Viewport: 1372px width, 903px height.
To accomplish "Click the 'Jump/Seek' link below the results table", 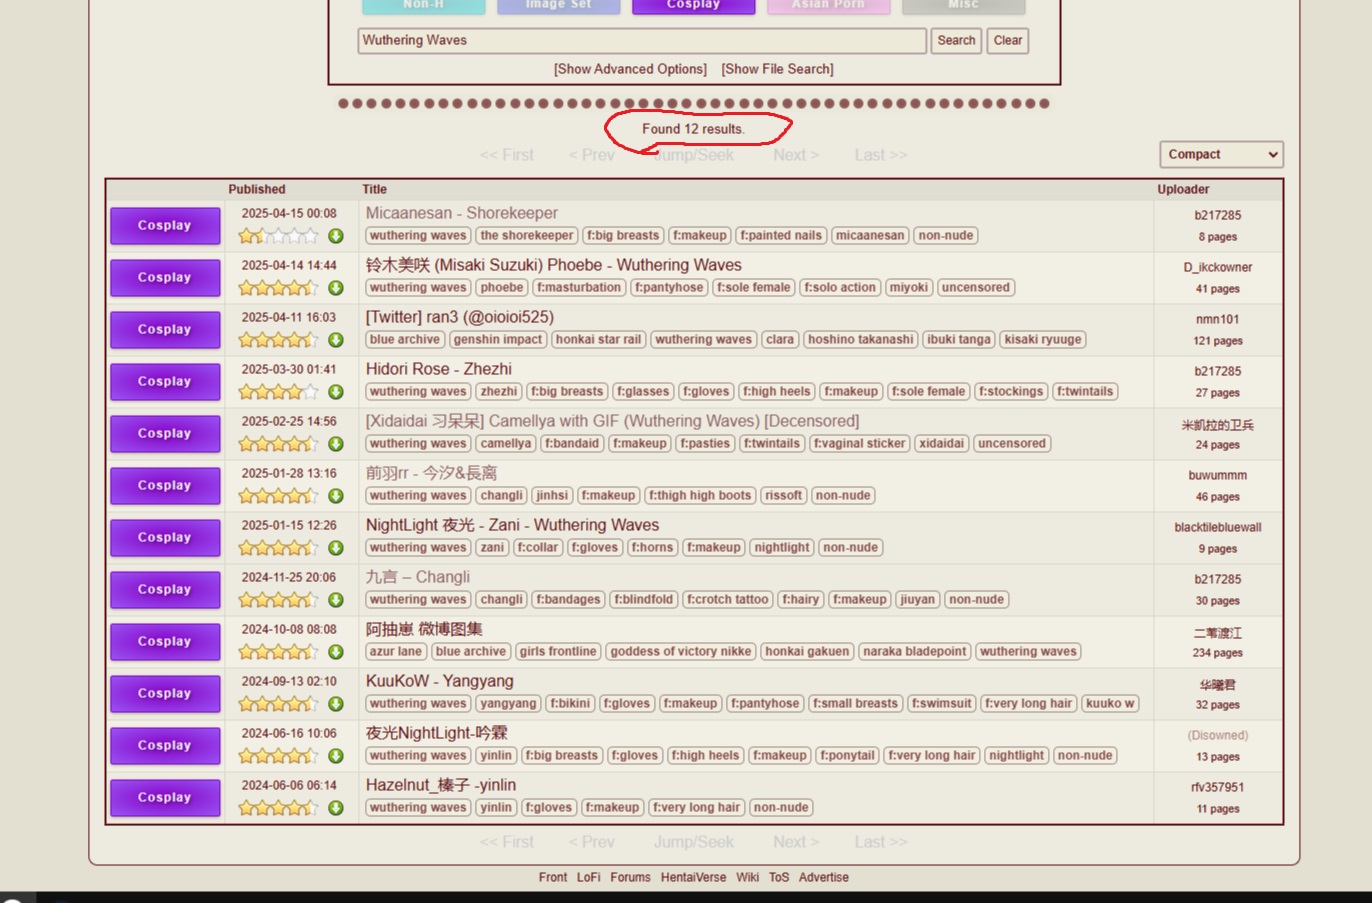I will 694,842.
